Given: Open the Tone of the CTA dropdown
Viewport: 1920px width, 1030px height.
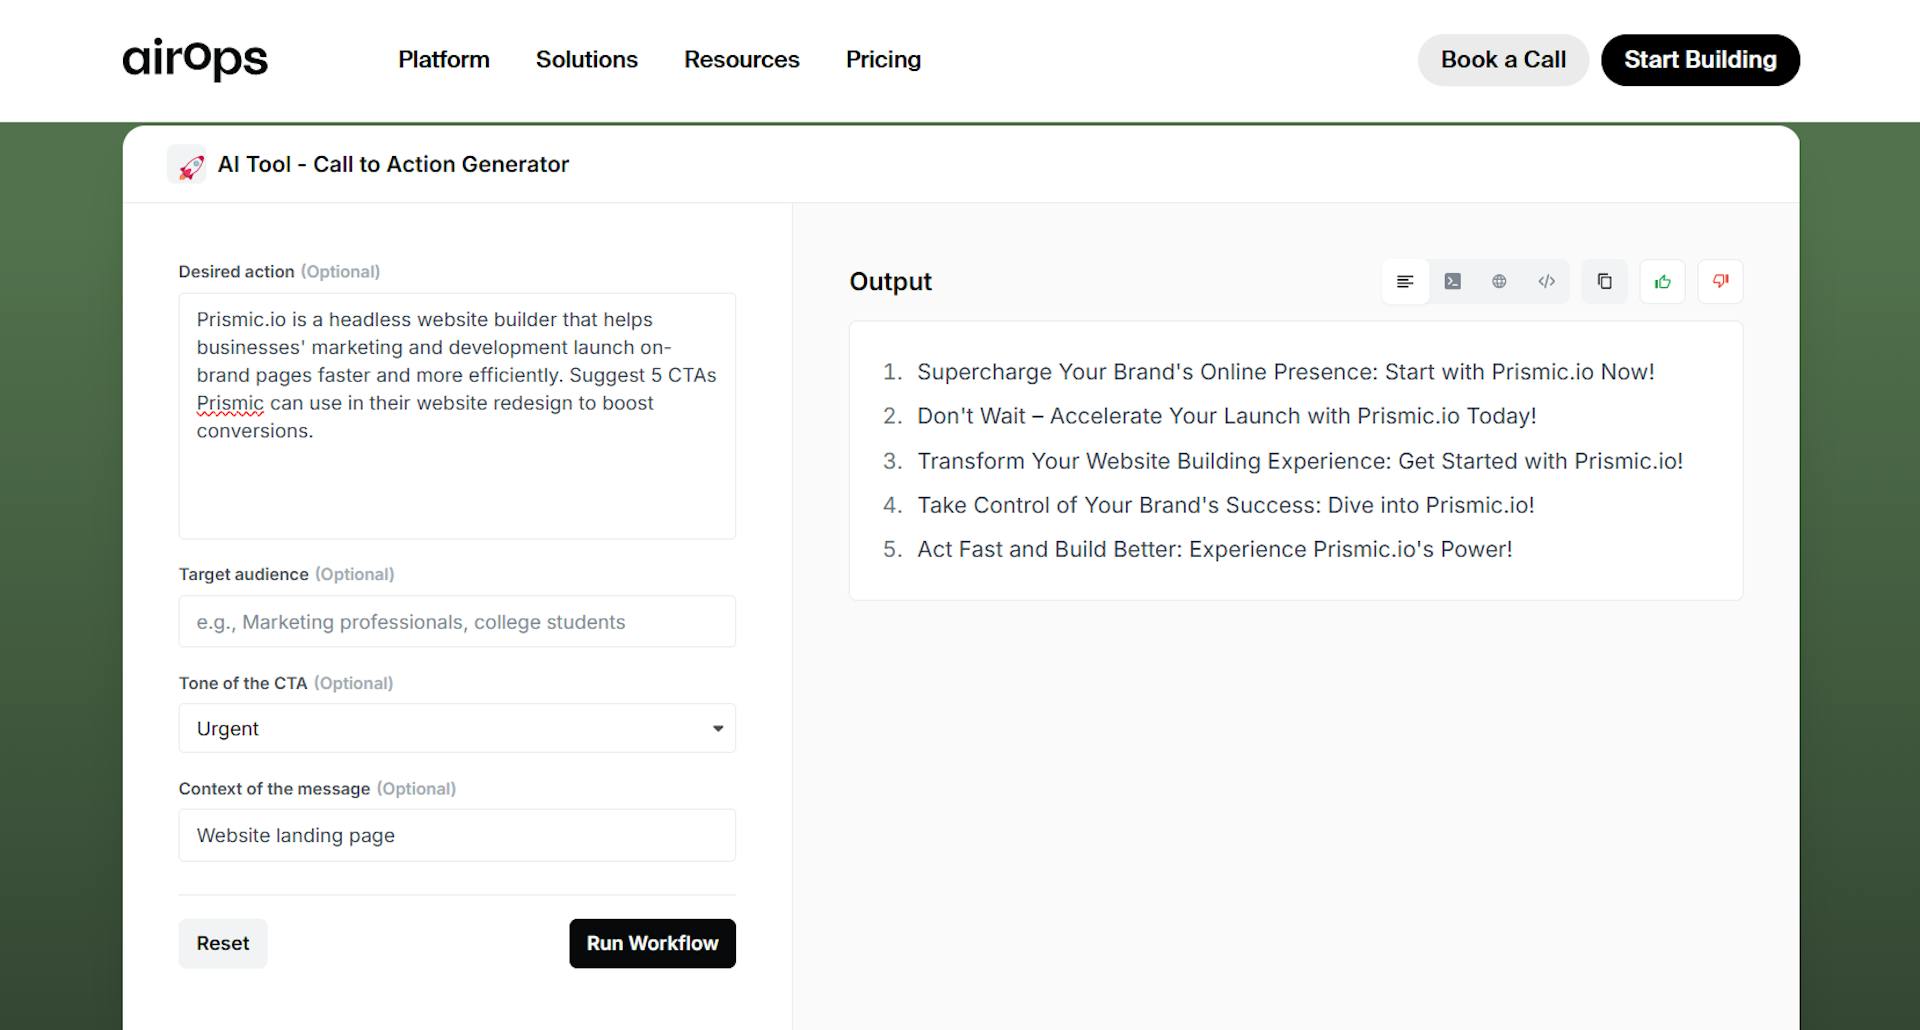Looking at the screenshot, I should click(x=456, y=728).
